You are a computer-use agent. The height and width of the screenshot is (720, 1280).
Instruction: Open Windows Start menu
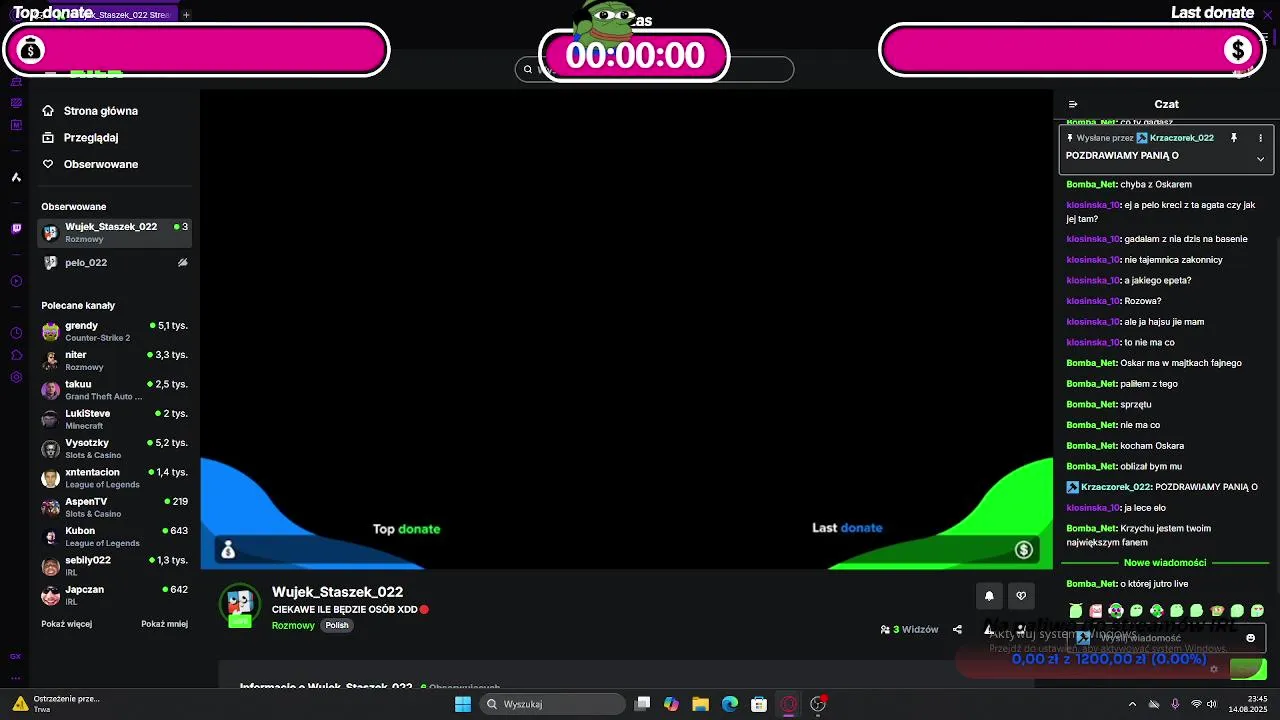(x=463, y=704)
